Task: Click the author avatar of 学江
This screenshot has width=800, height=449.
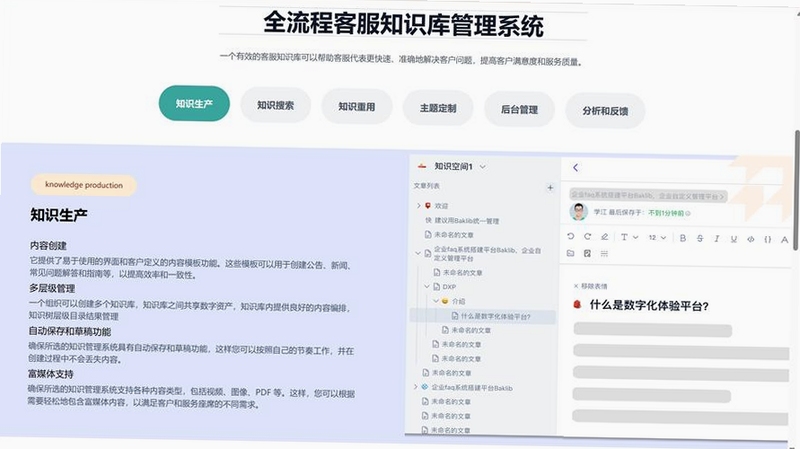Action: [579, 212]
